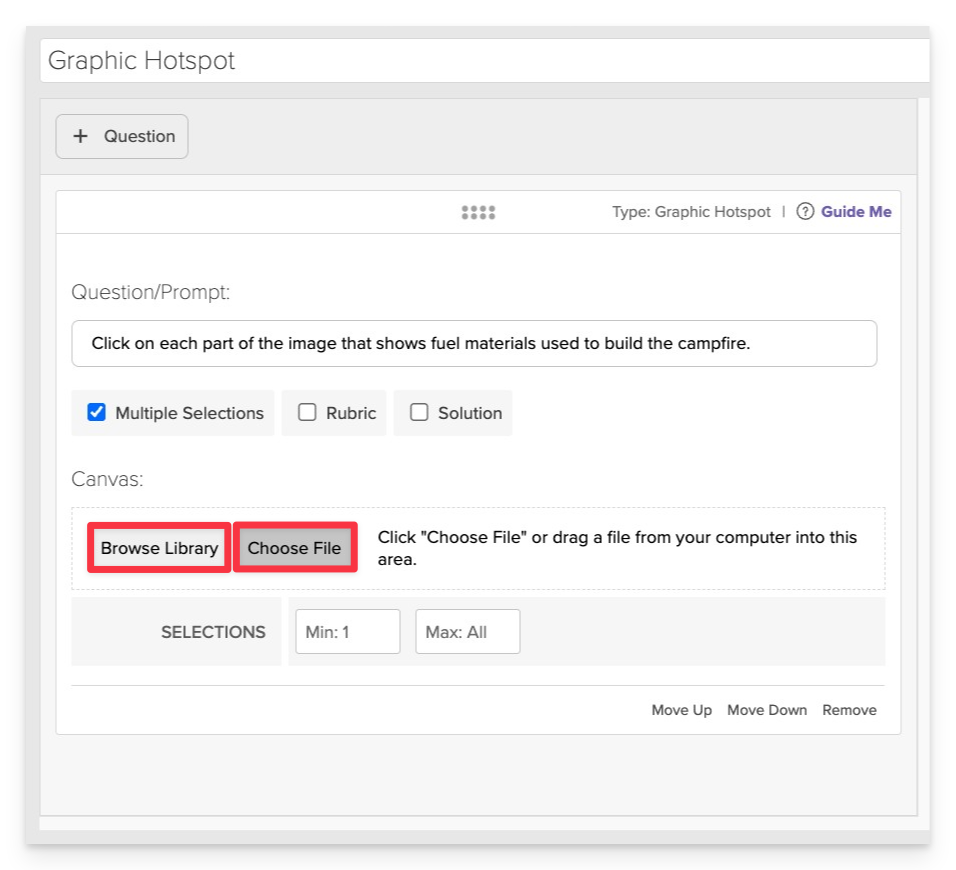Open the Guide Me link
Viewport: 956px width, 870px height.
coord(856,212)
